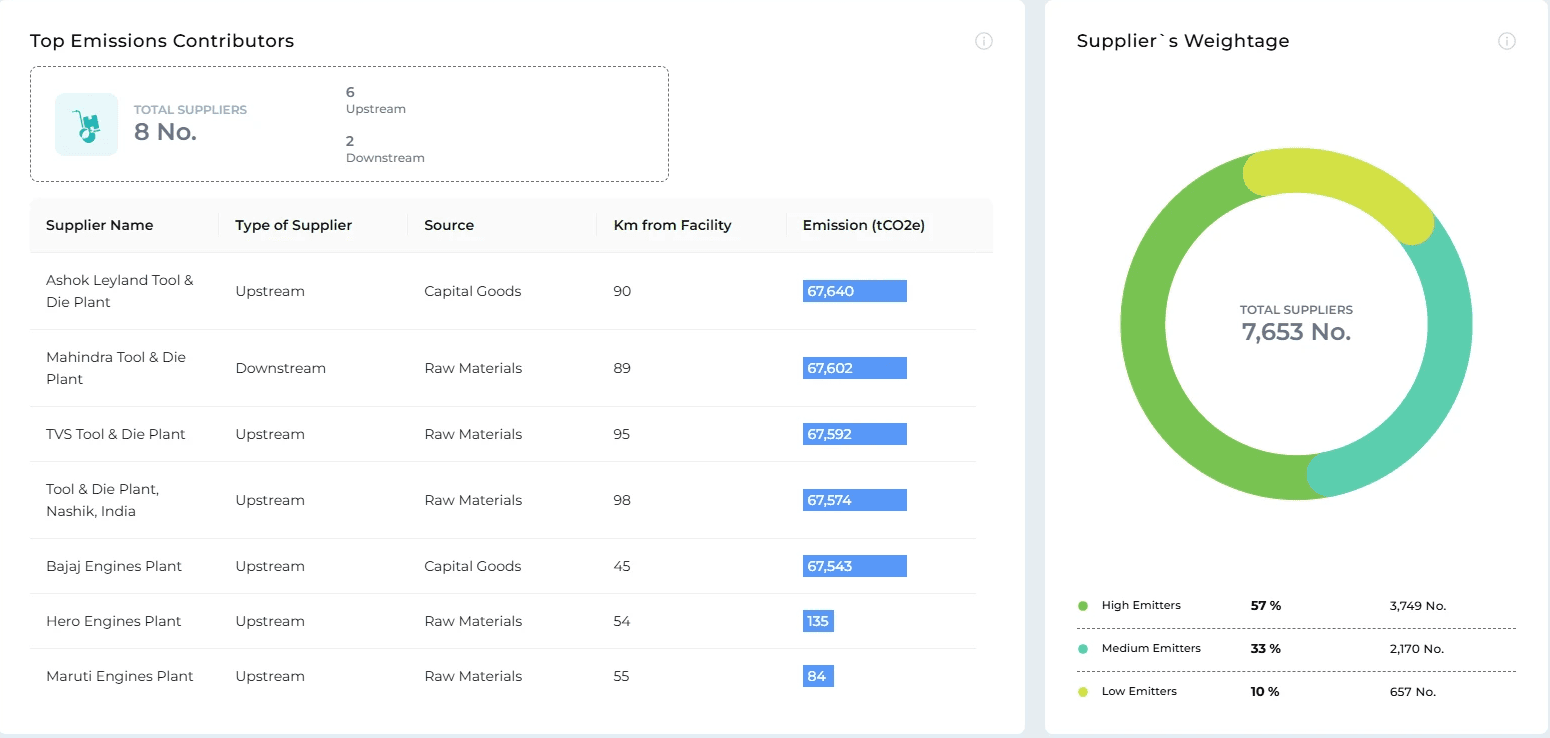Sort by Supplier Name column header
The height and width of the screenshot is (738, 1550).
[100, 225]
